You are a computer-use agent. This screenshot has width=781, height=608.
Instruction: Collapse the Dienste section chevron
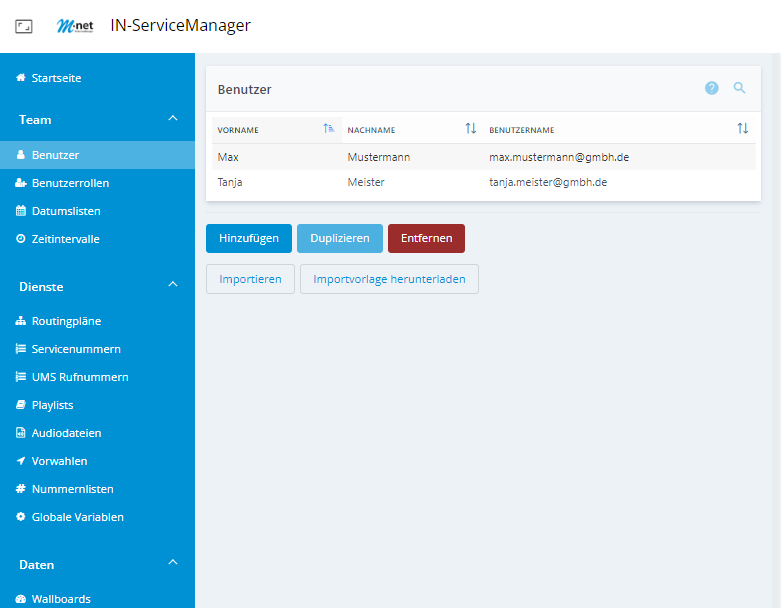point(173,286)
